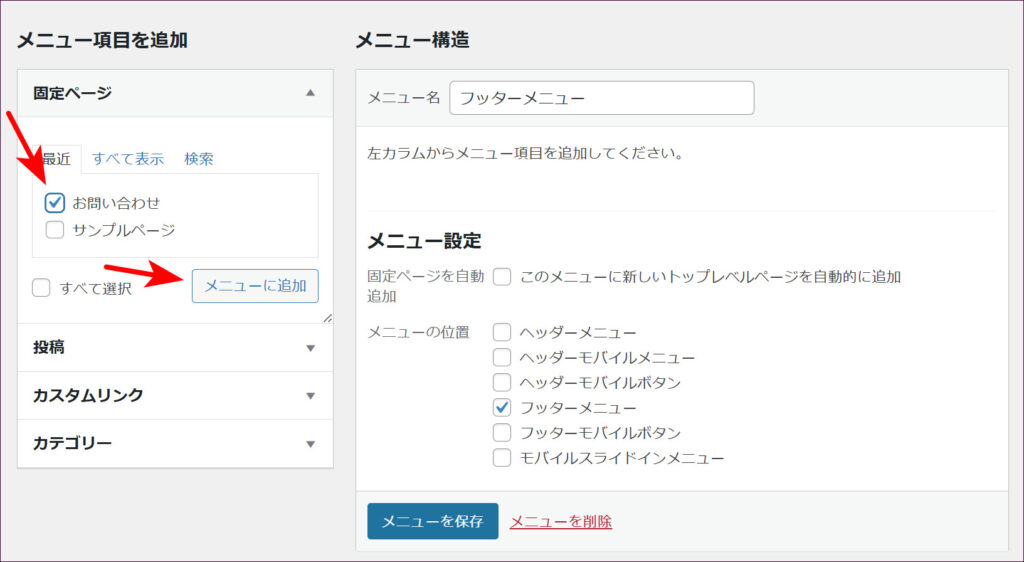1024x562 pixels.
Task: Open the 検索 tab
Action: (198, 159)
